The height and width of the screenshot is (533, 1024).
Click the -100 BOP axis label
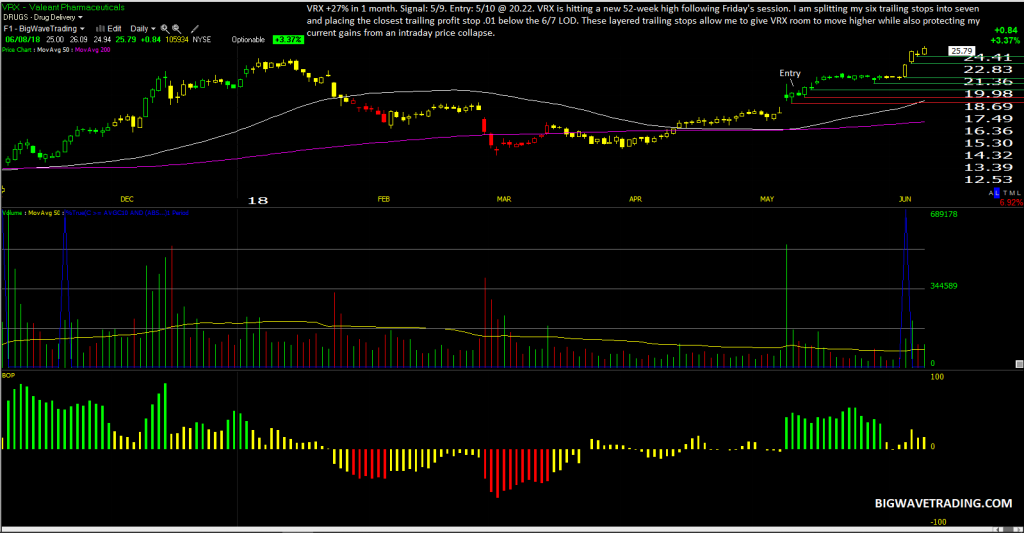coord(938,522)
